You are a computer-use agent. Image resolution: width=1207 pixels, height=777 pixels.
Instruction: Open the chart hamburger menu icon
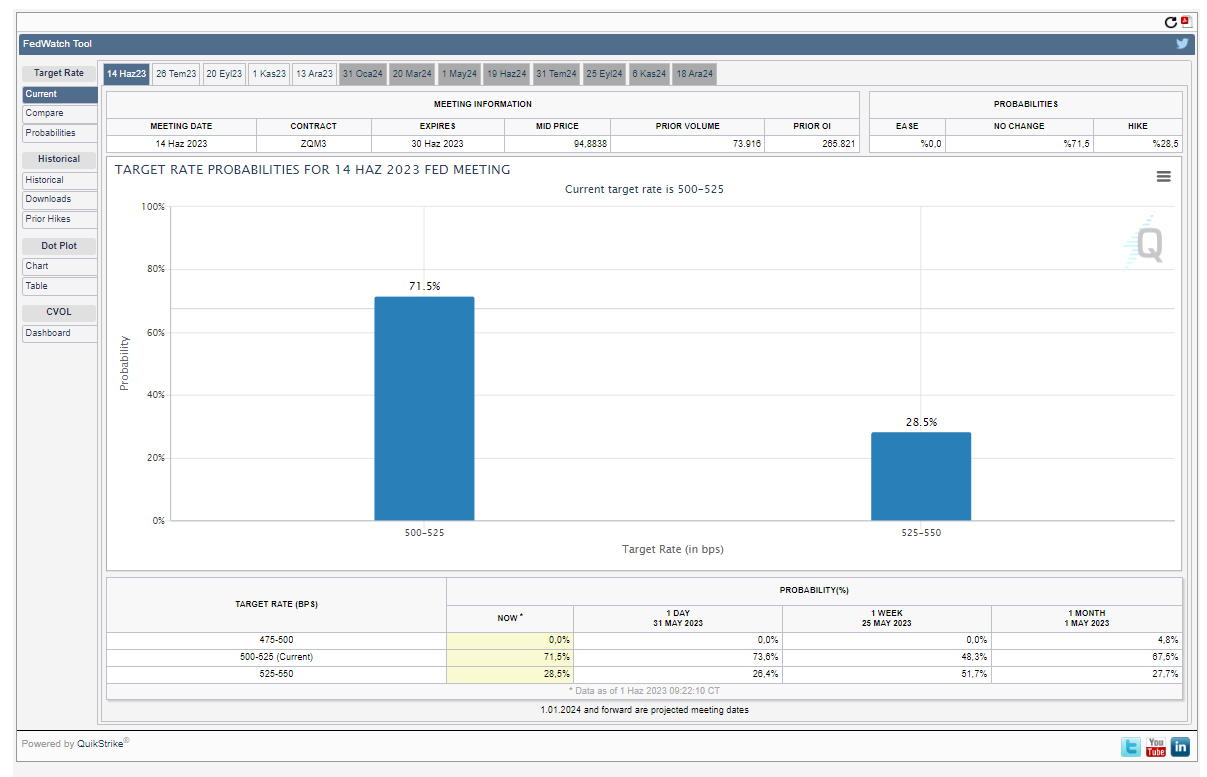[x=1163, y=176]
